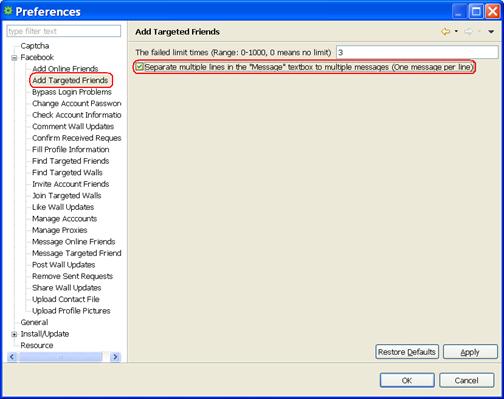This screenshot has height=399, width=504.
Task: Select Share Wall Updates item
Action: click(x=67, y=288)
